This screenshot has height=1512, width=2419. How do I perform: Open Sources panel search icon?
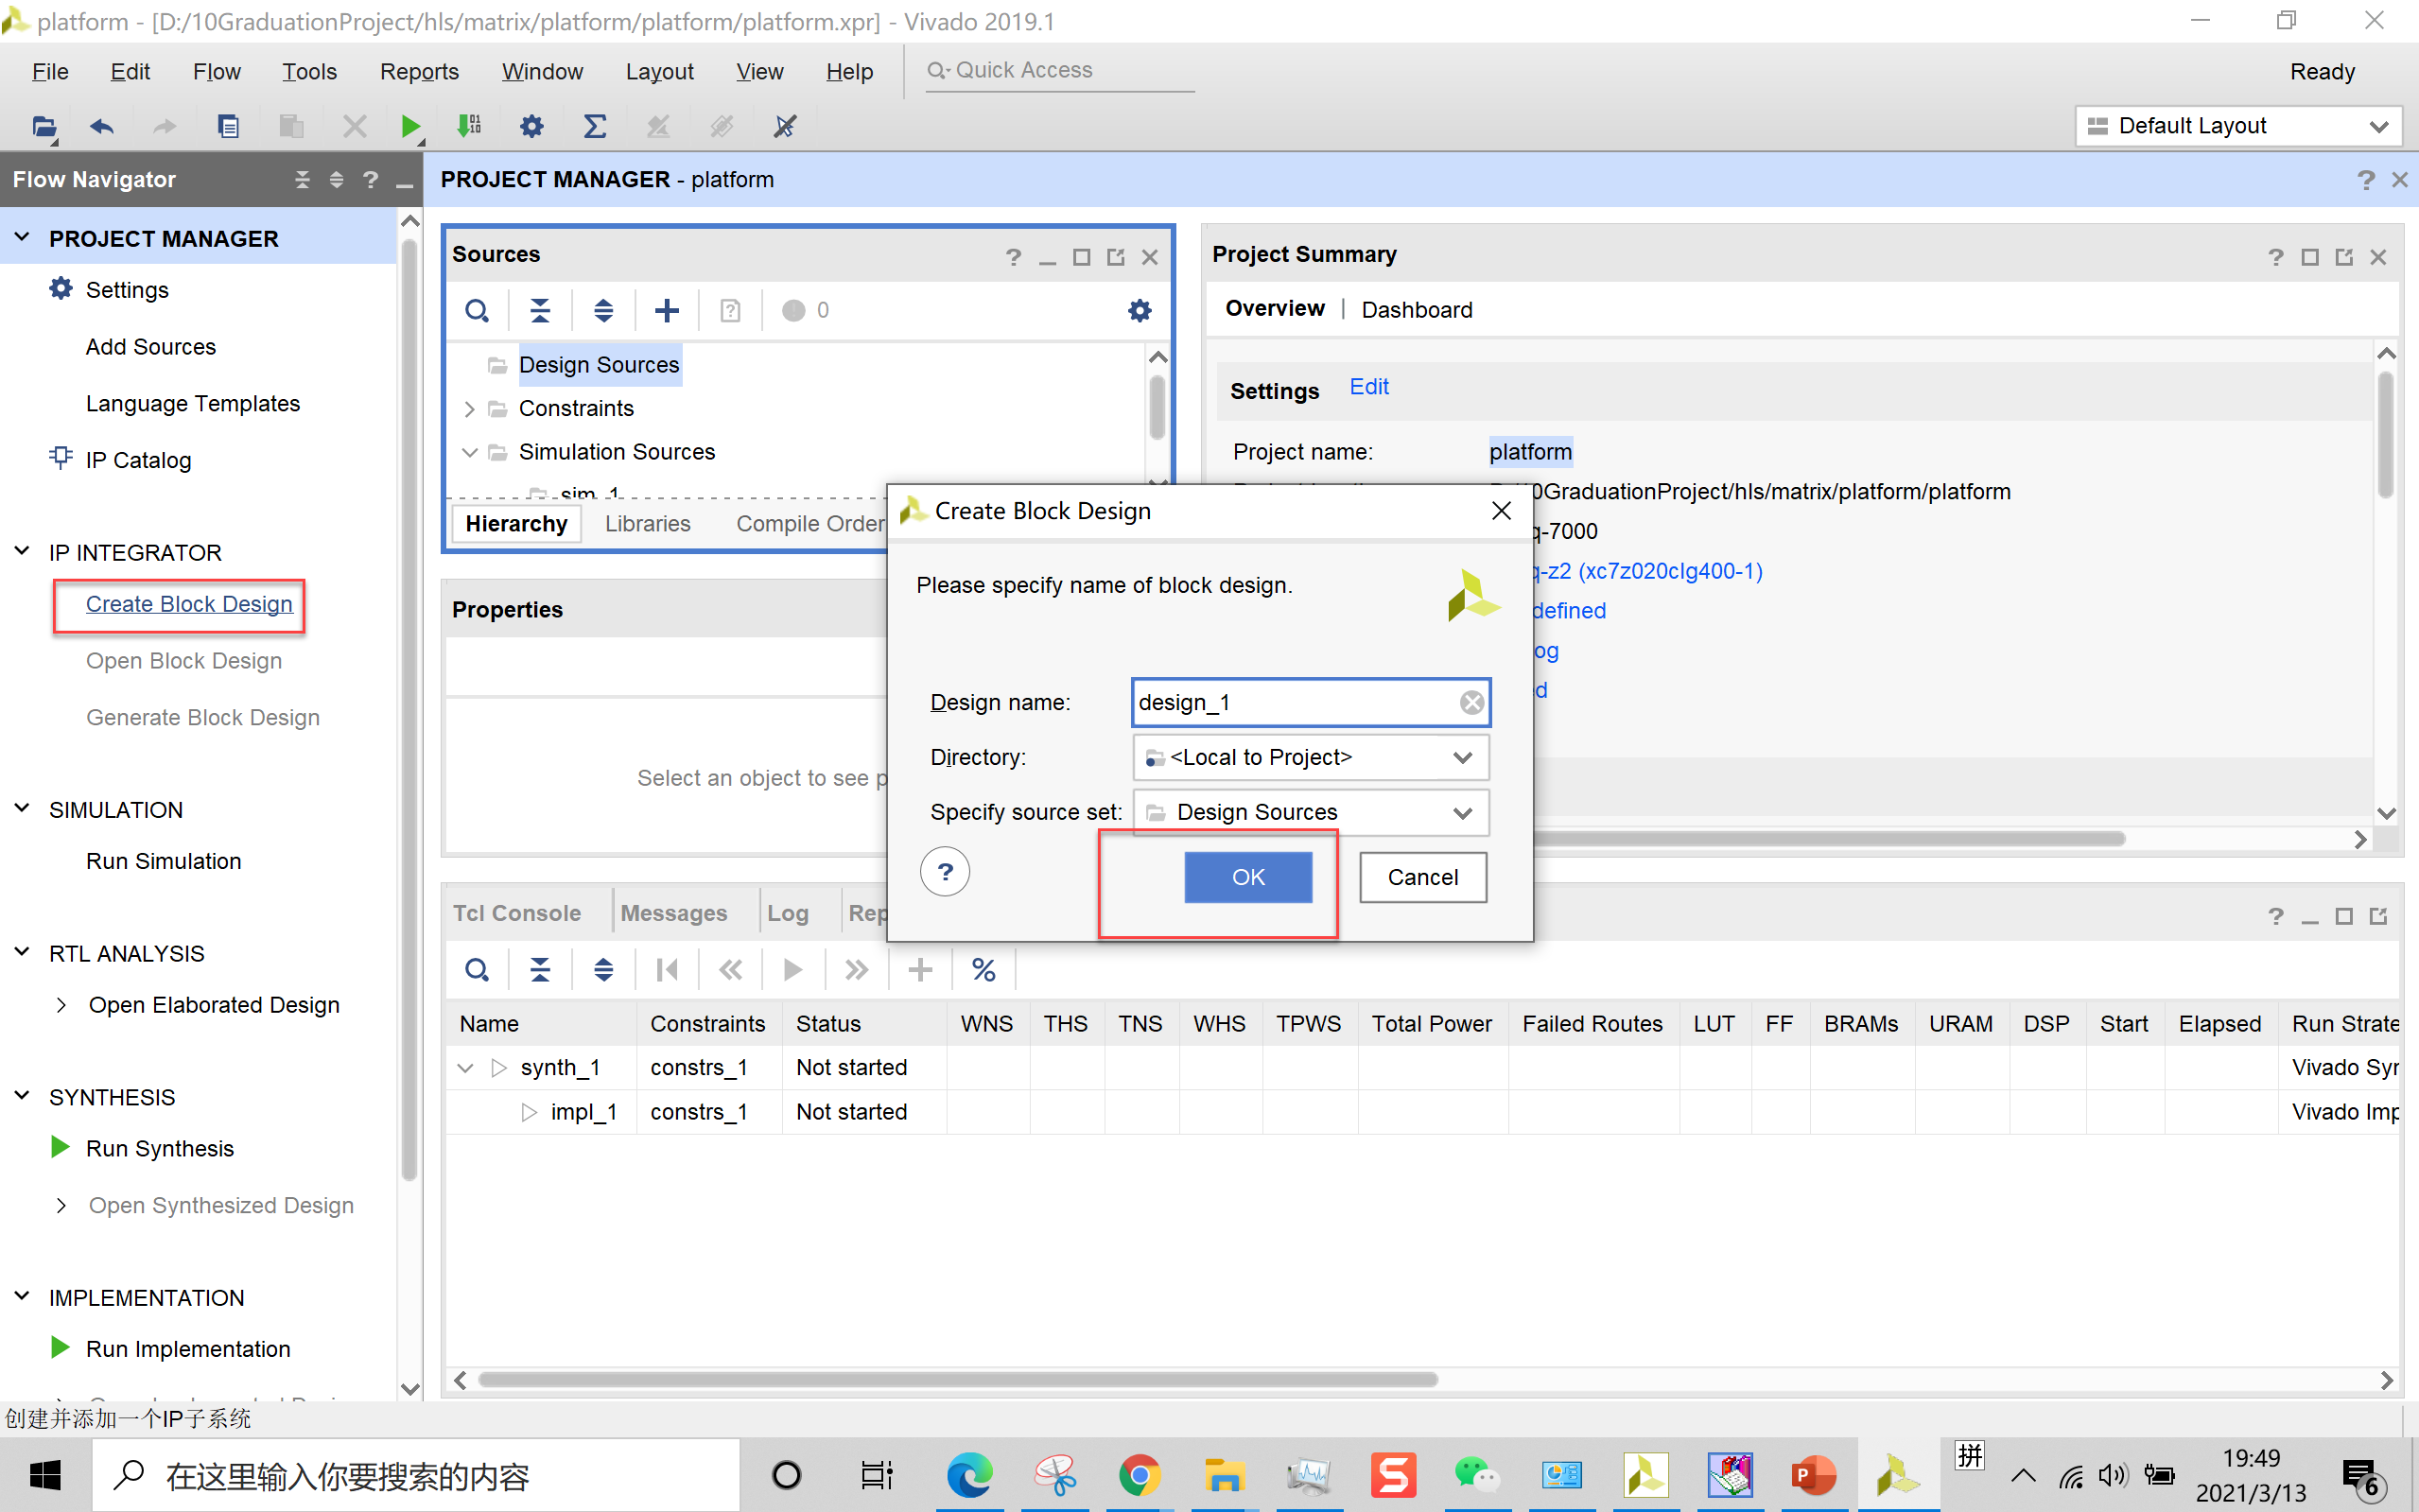[x=477, y=310]
